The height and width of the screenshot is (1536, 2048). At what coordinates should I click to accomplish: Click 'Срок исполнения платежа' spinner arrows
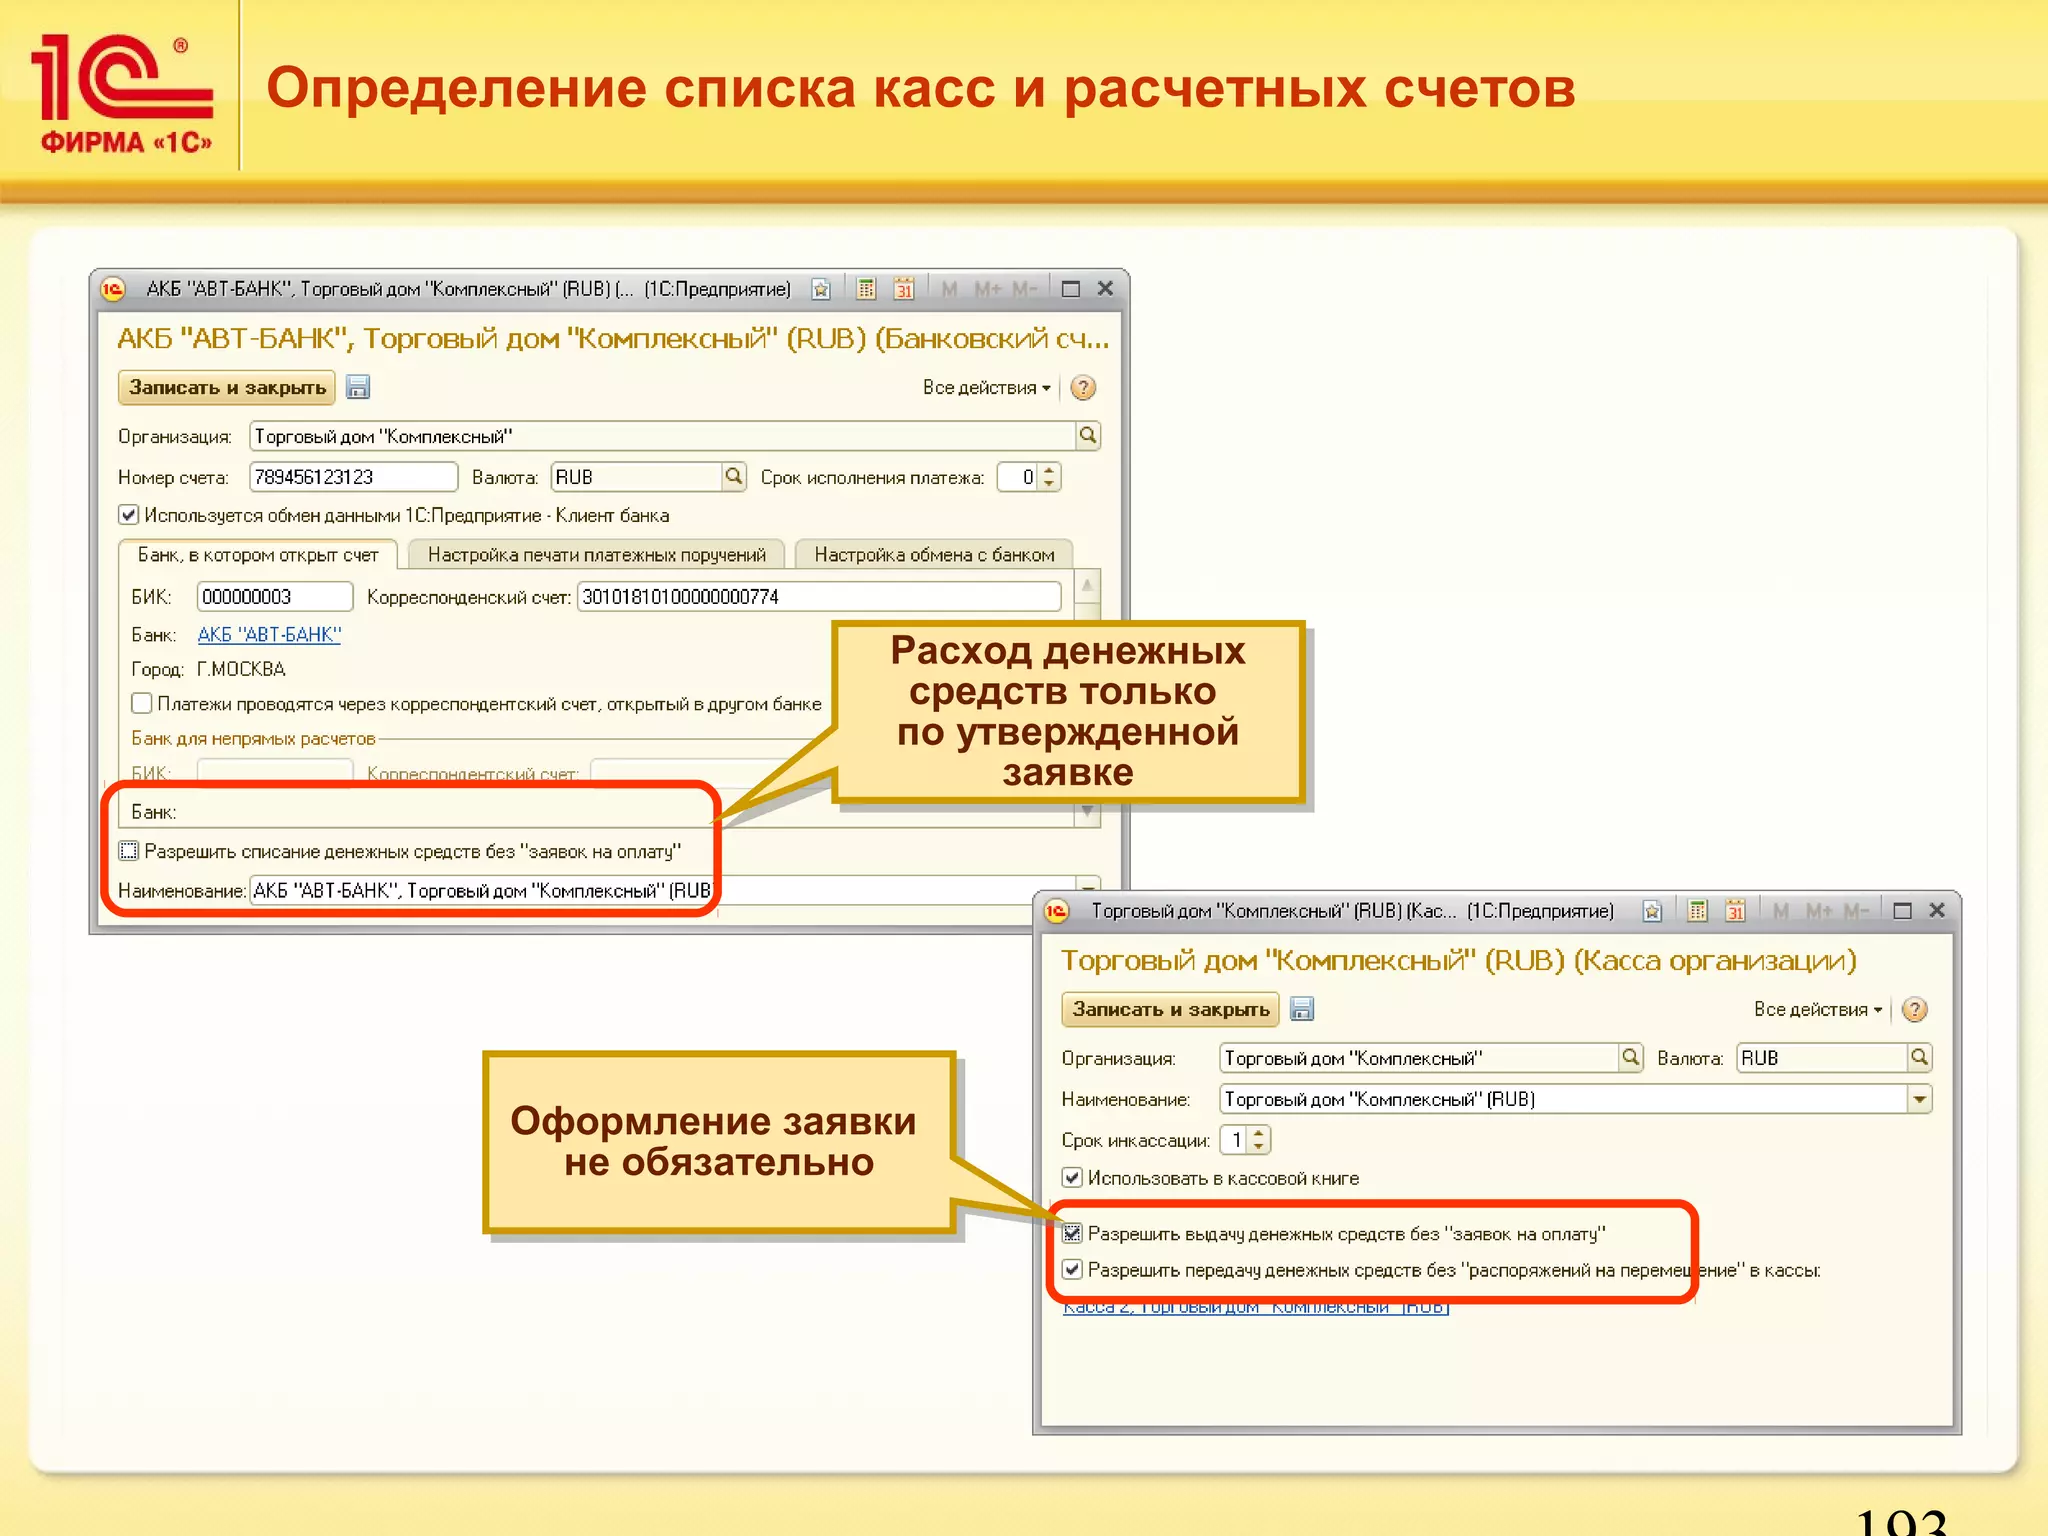pos(1048,477)
